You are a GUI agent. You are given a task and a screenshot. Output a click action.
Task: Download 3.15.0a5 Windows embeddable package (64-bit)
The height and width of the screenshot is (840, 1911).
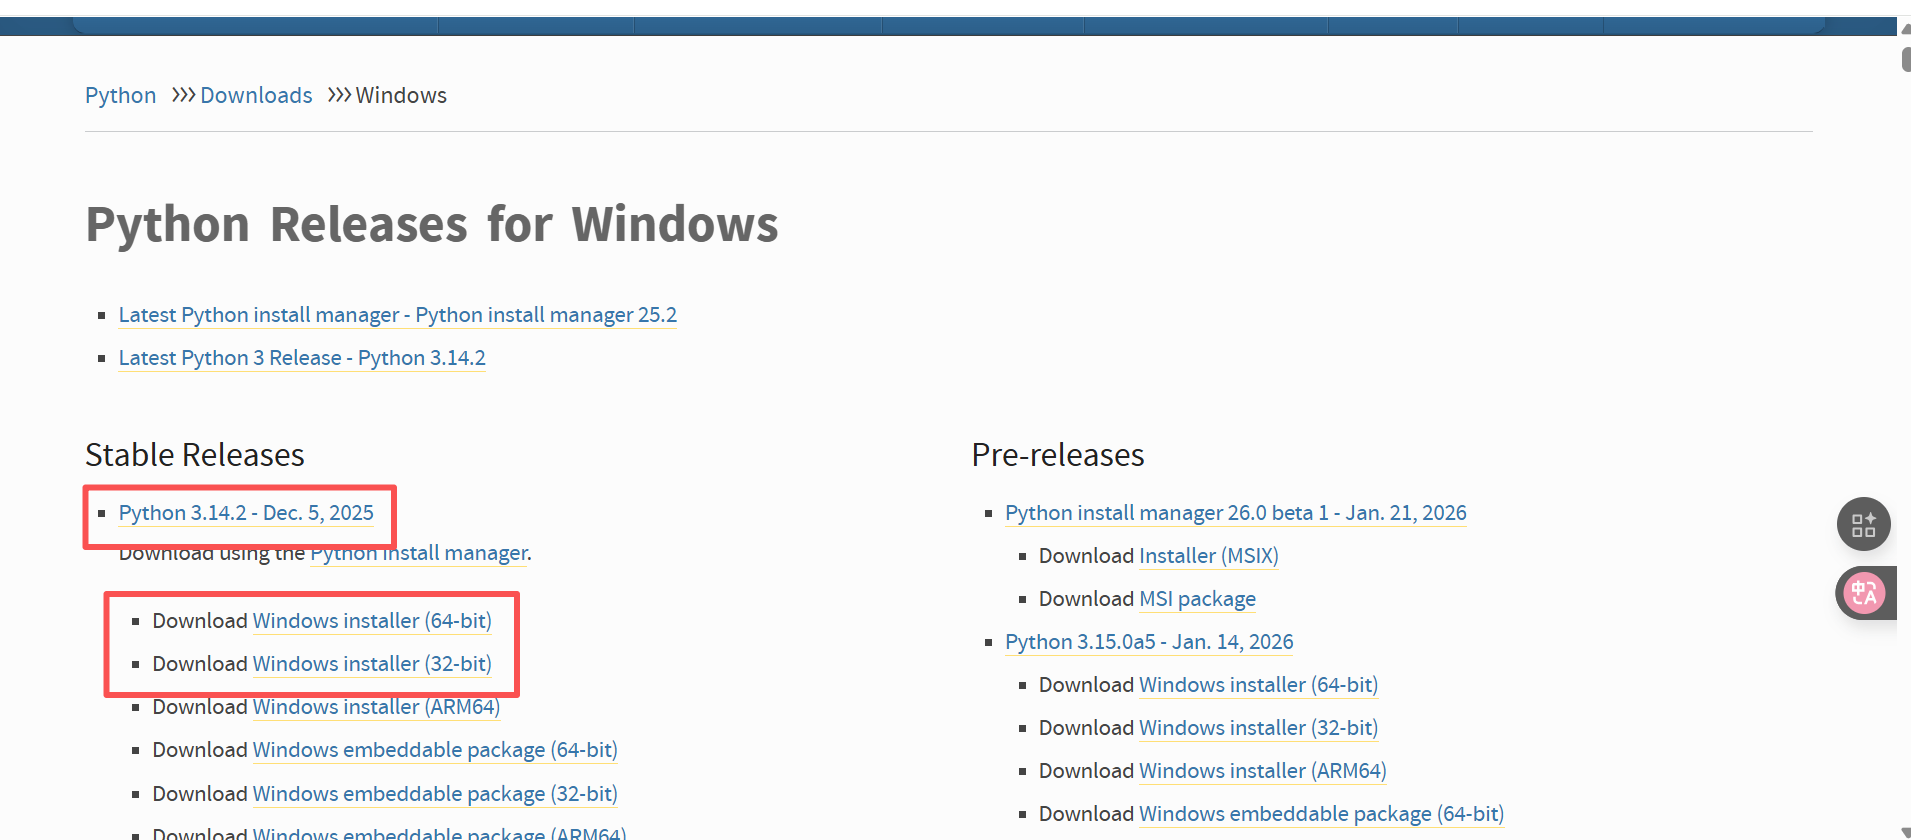(1321, 814)
